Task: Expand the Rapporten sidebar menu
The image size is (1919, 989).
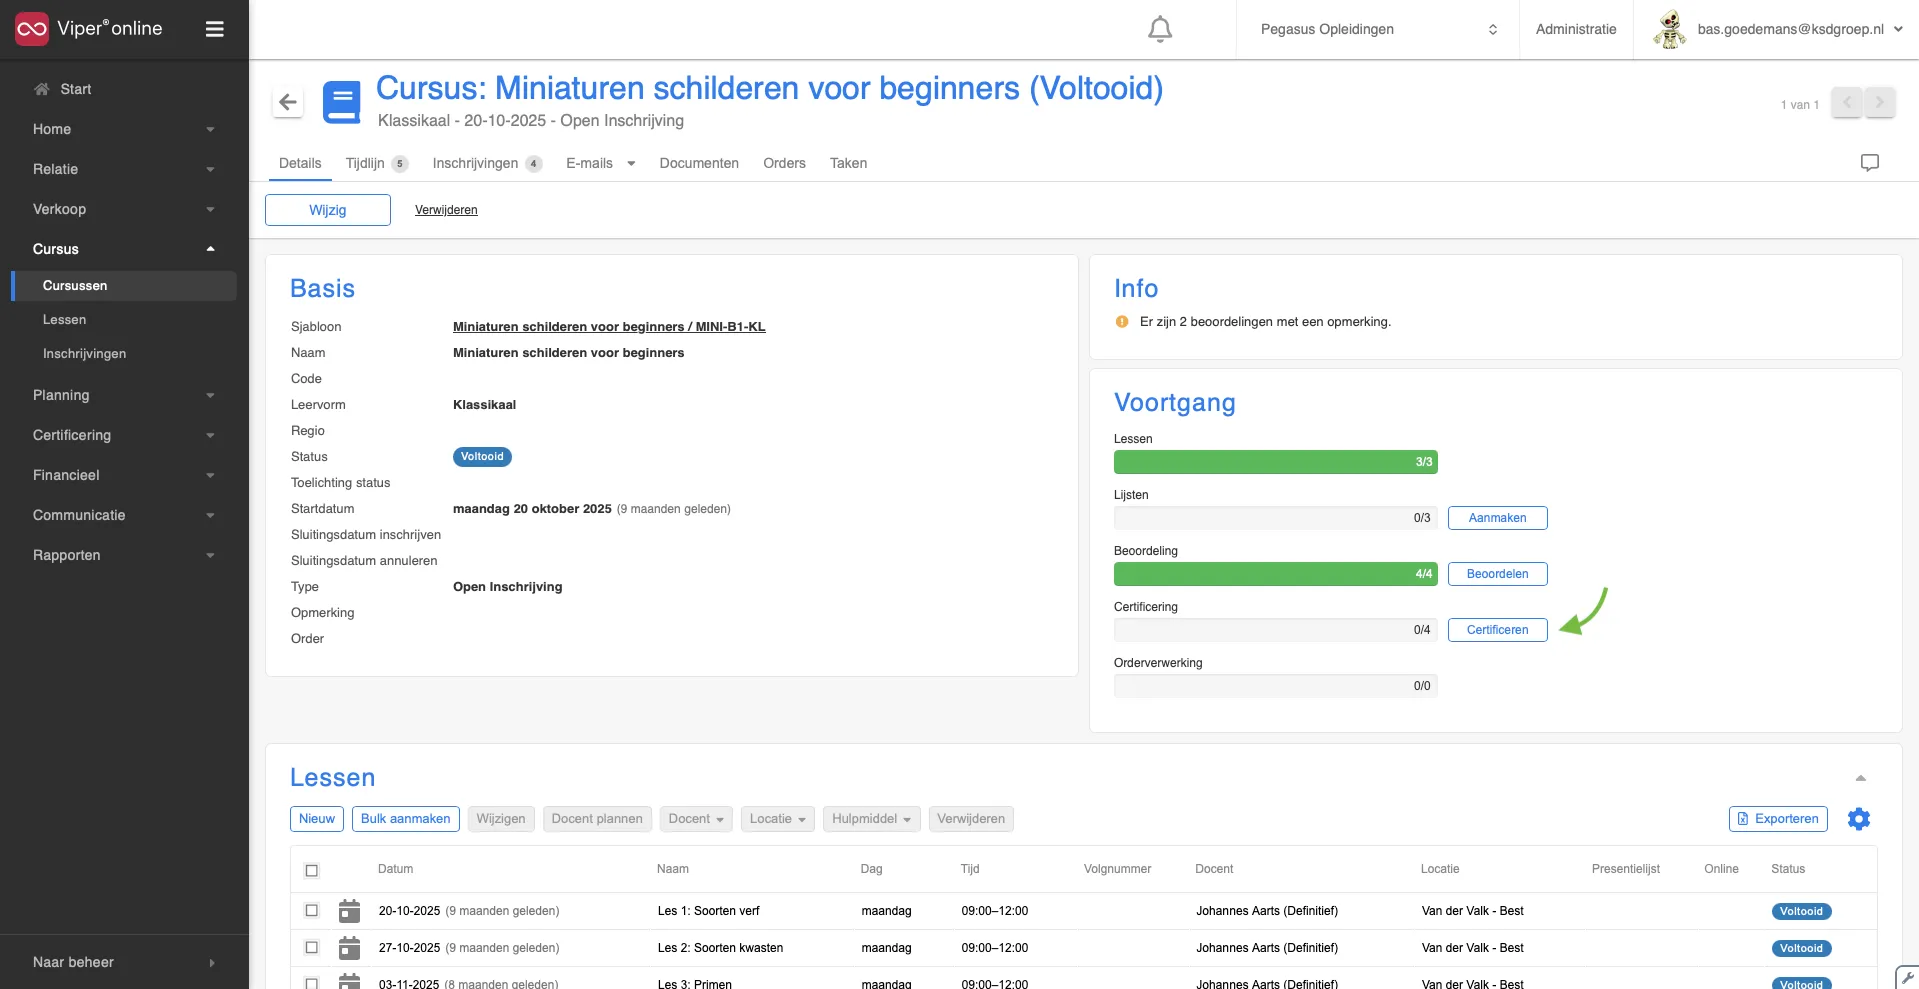Action: coord(124,555)
